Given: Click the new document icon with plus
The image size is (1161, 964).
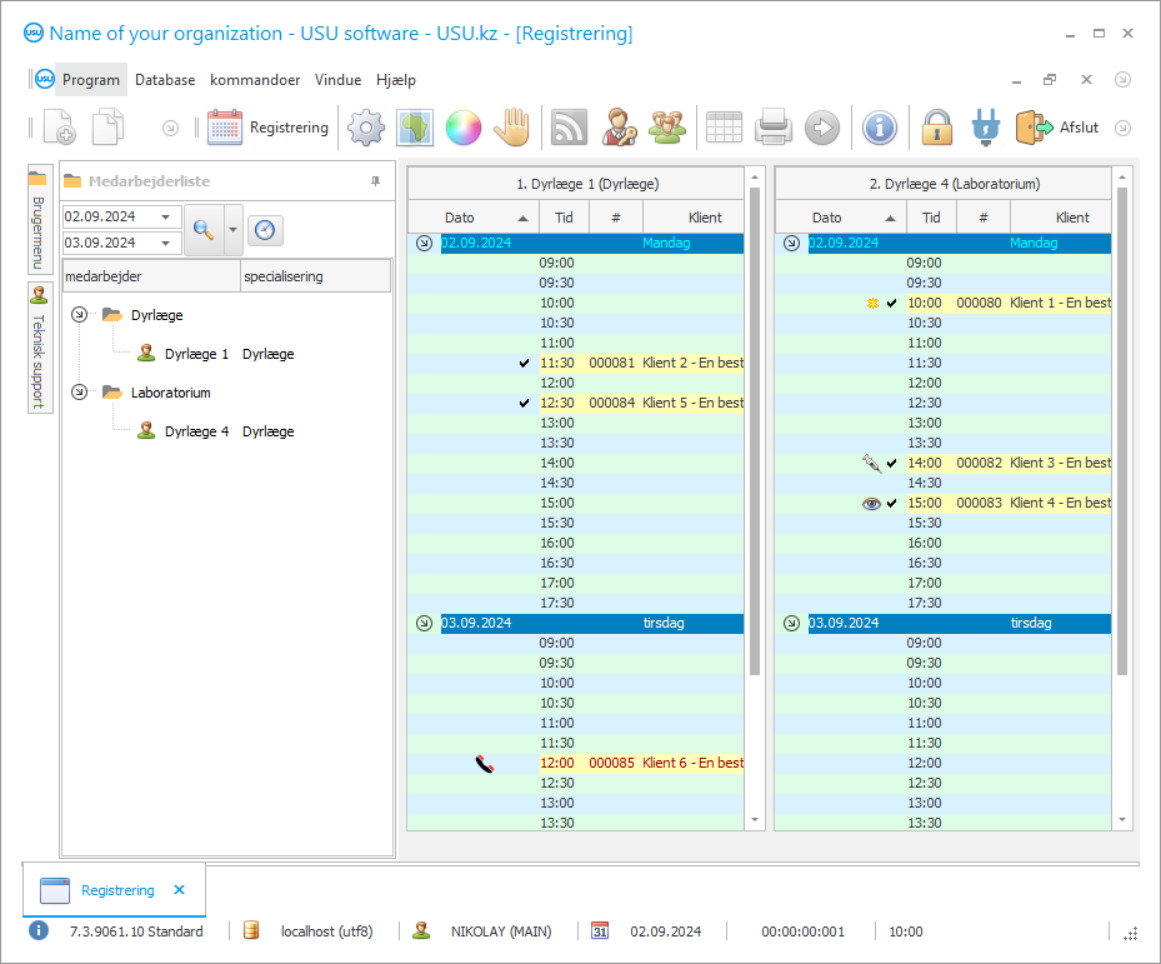Looking at the screenshot, I should [x=59, y=127].
